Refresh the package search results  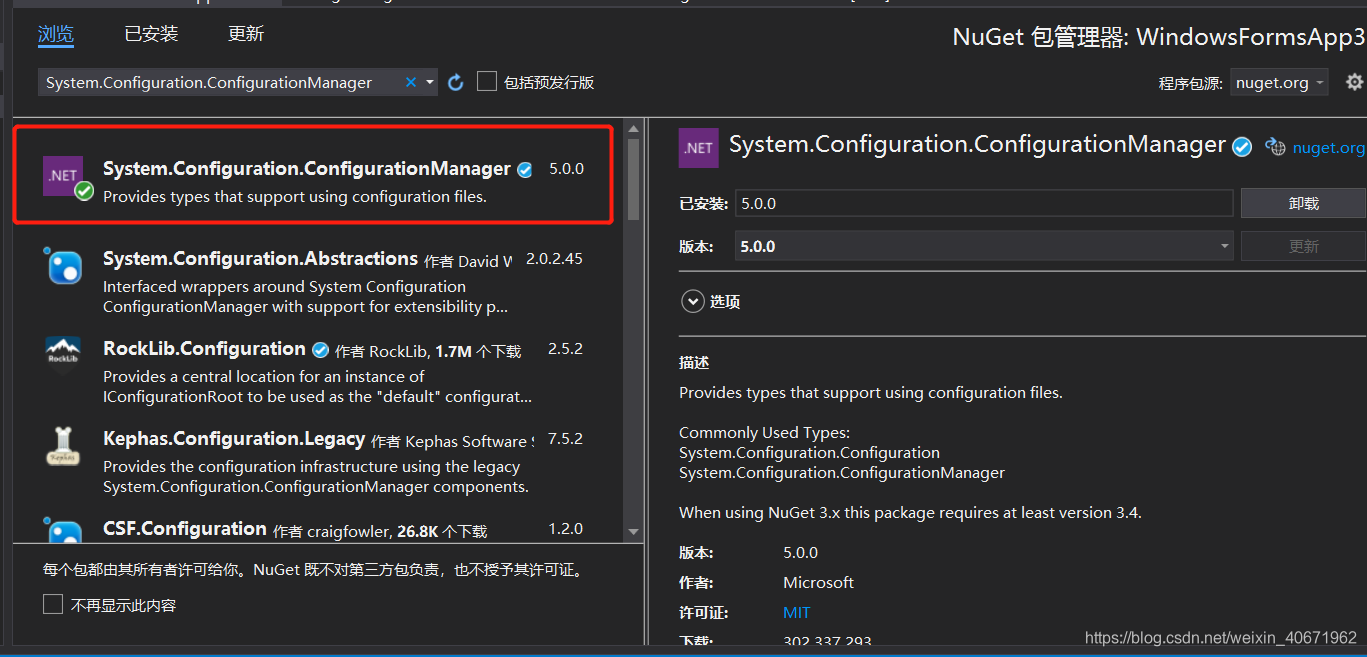tap(456, 83)
